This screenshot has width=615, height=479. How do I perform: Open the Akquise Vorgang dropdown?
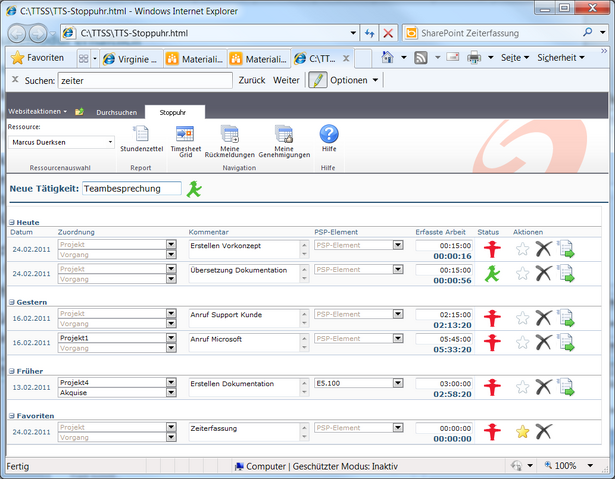pos(171,393)
